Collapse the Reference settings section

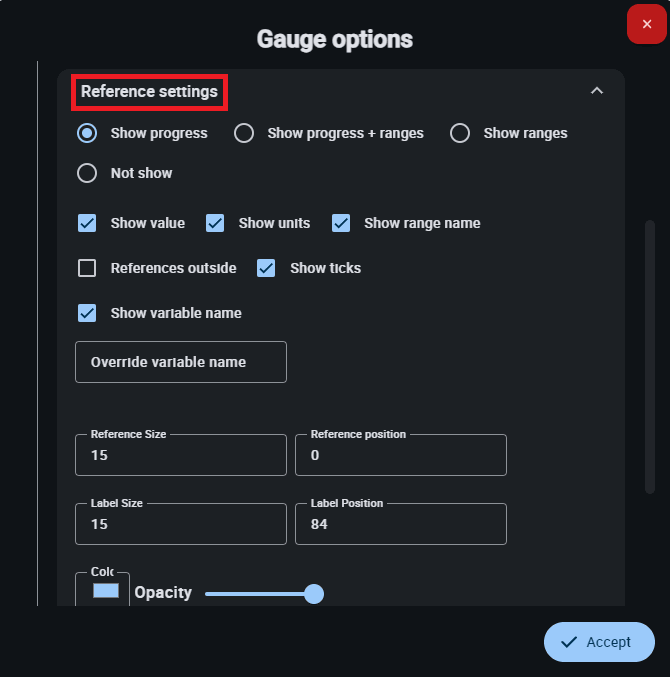[597, 91]
